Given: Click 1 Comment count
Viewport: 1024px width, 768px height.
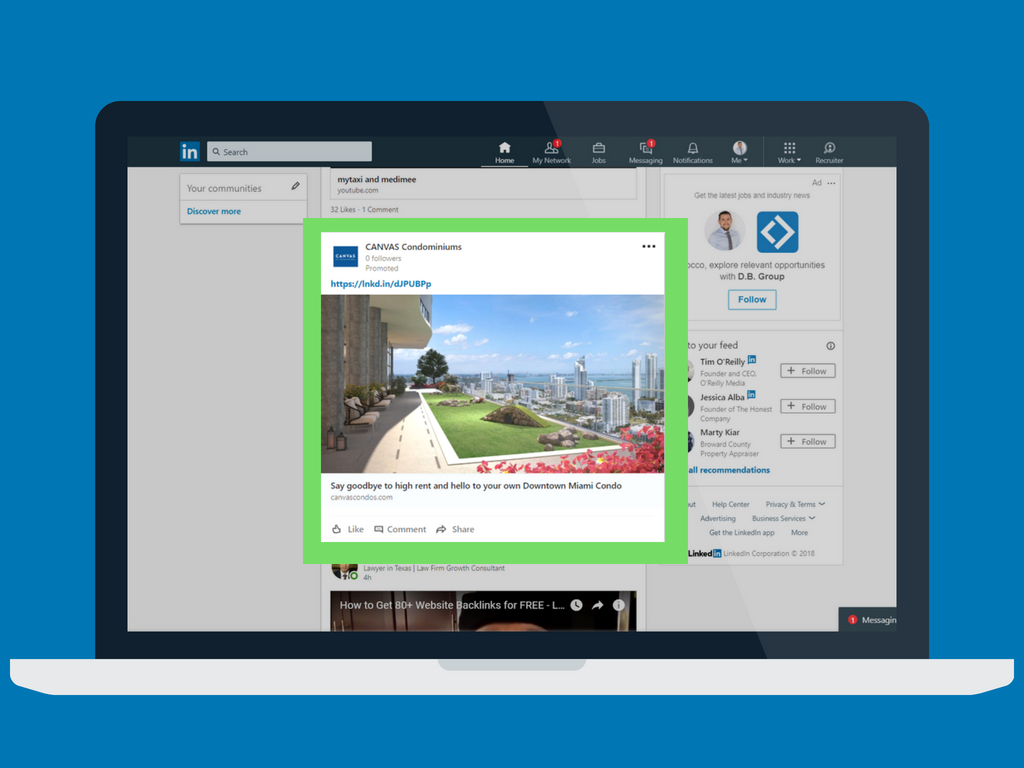Looking at the screenshot, I should coord(380,210).
